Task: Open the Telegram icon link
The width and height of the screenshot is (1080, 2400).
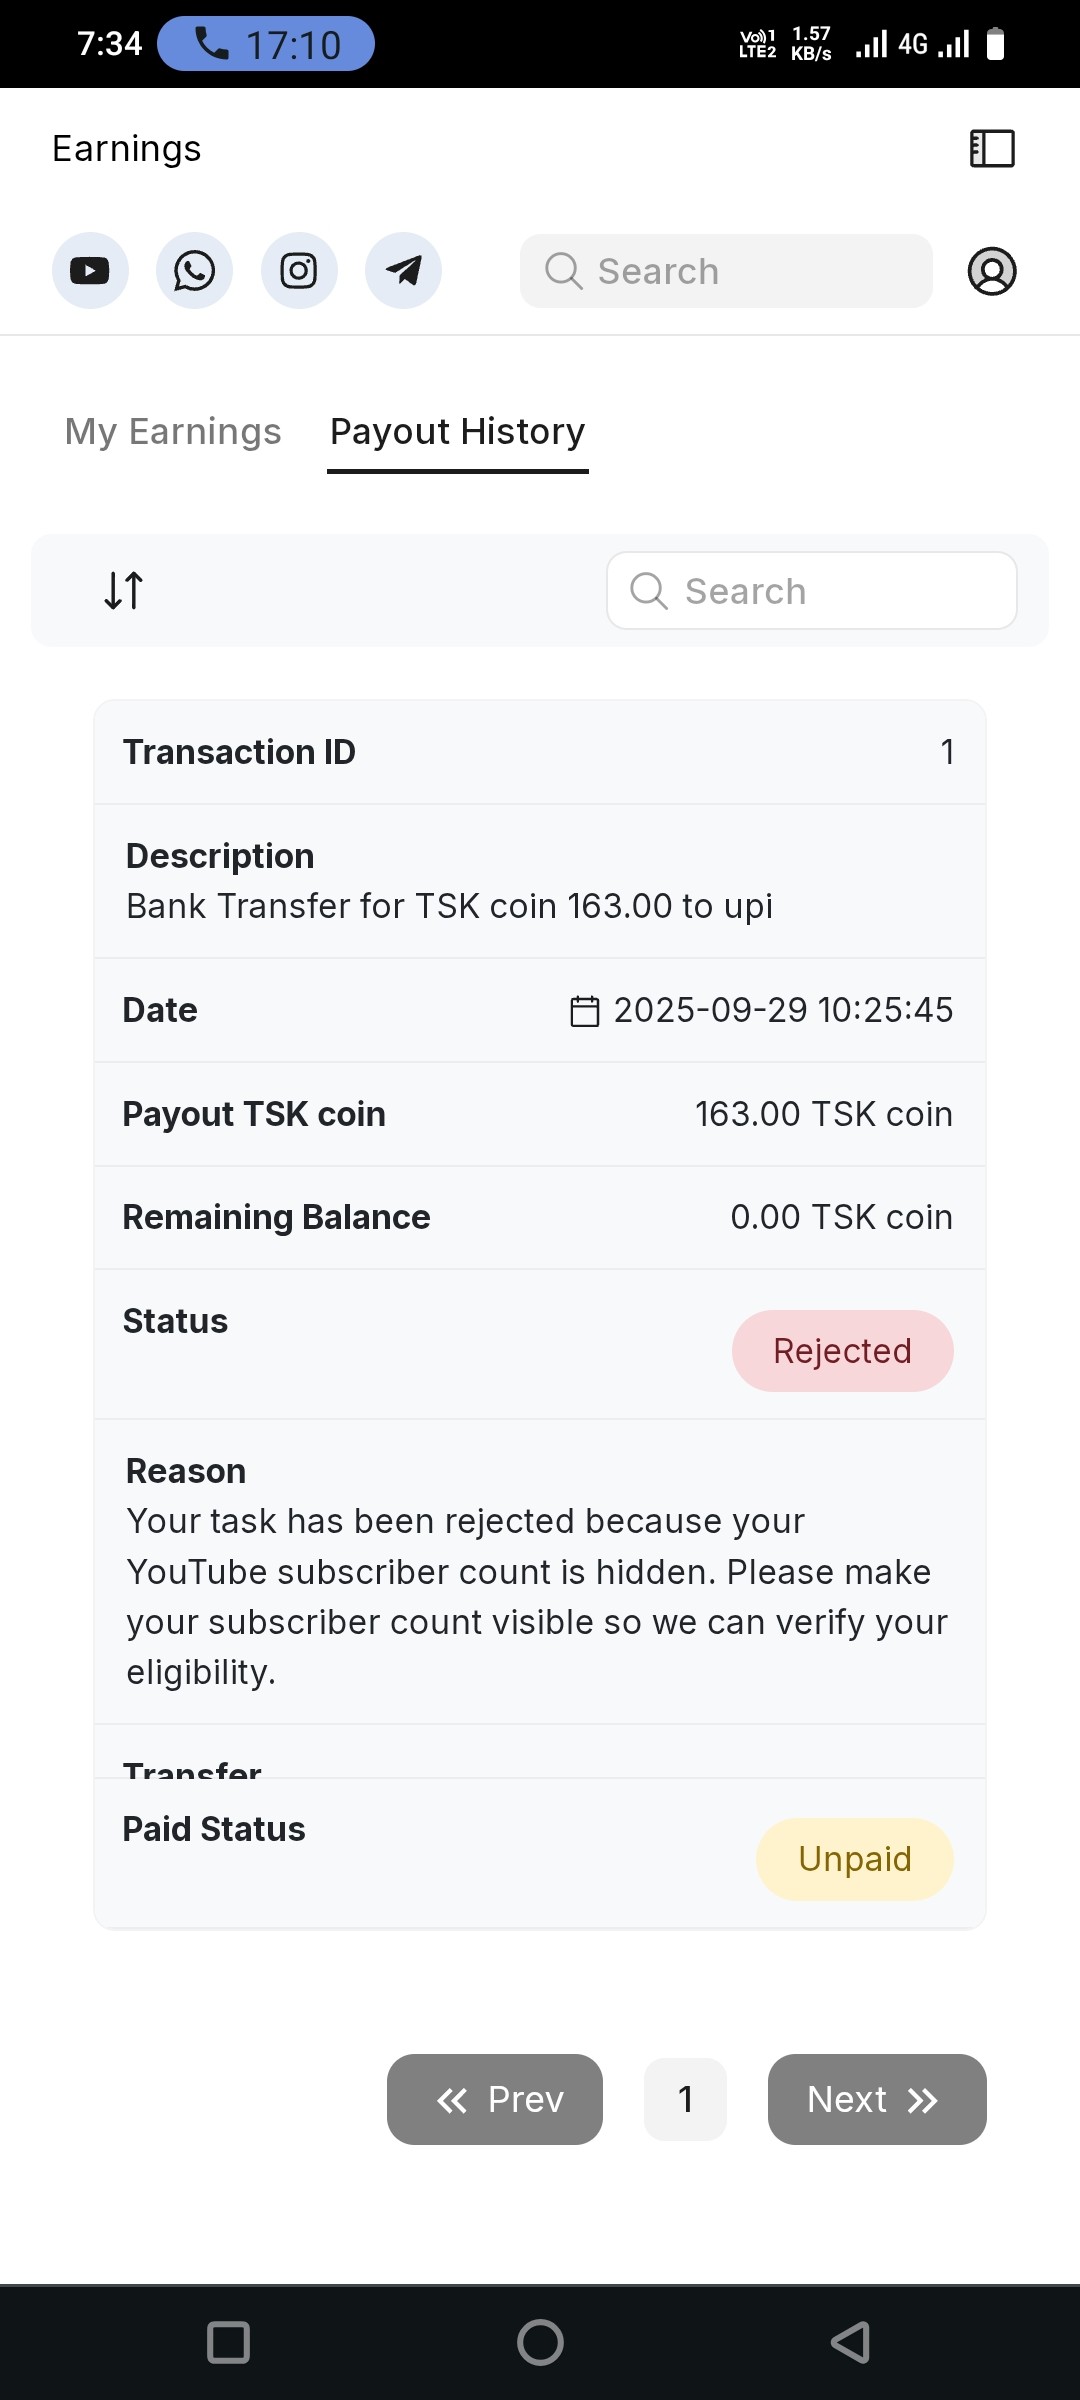Action: [x=403, y=271]
